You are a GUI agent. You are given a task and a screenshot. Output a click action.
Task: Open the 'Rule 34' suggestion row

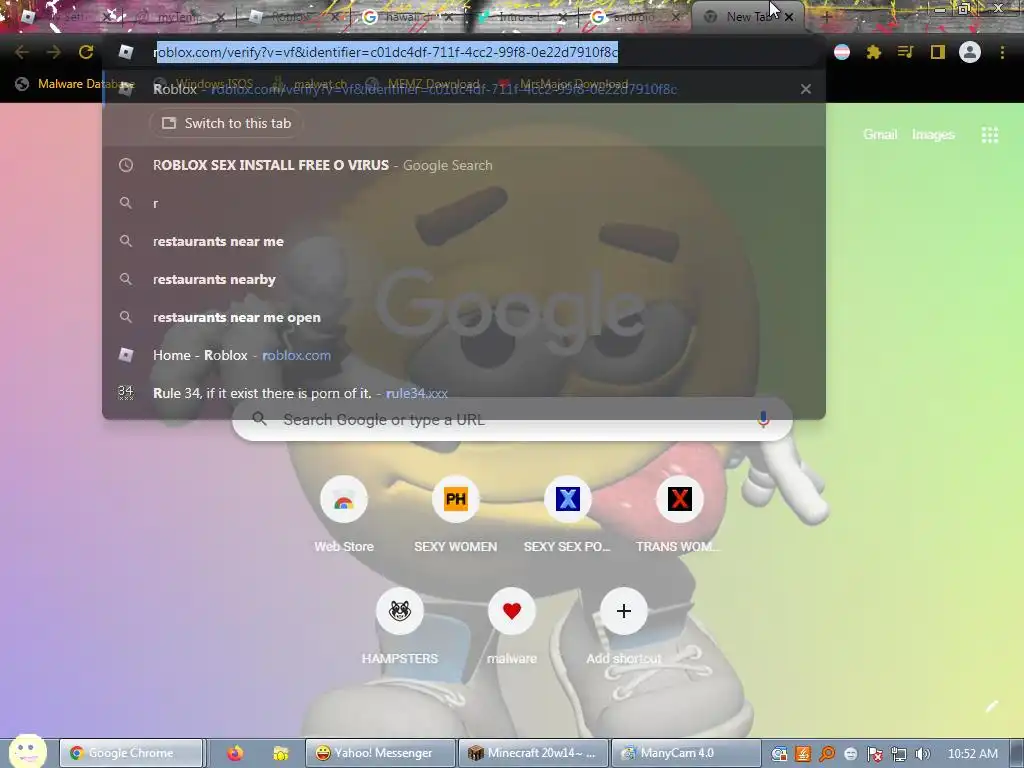tap(464, 393)
